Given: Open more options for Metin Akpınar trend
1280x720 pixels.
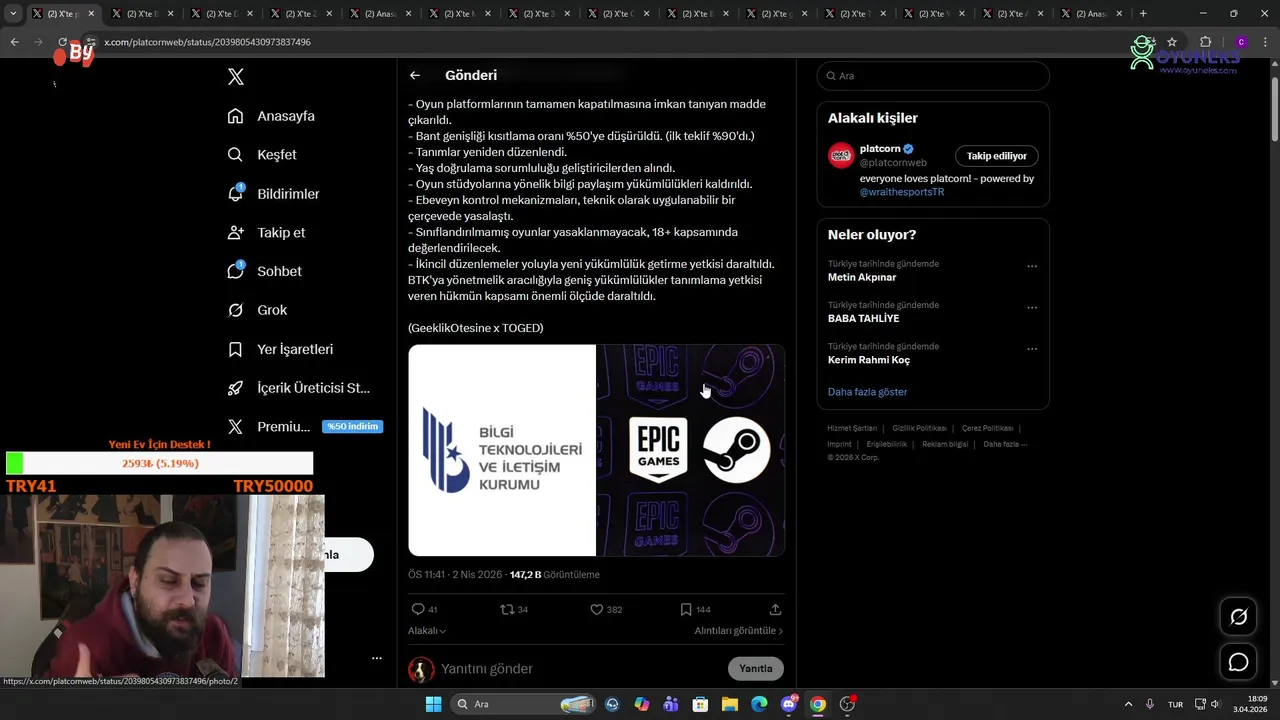Looking at the screenshot, I should 1032,266.
